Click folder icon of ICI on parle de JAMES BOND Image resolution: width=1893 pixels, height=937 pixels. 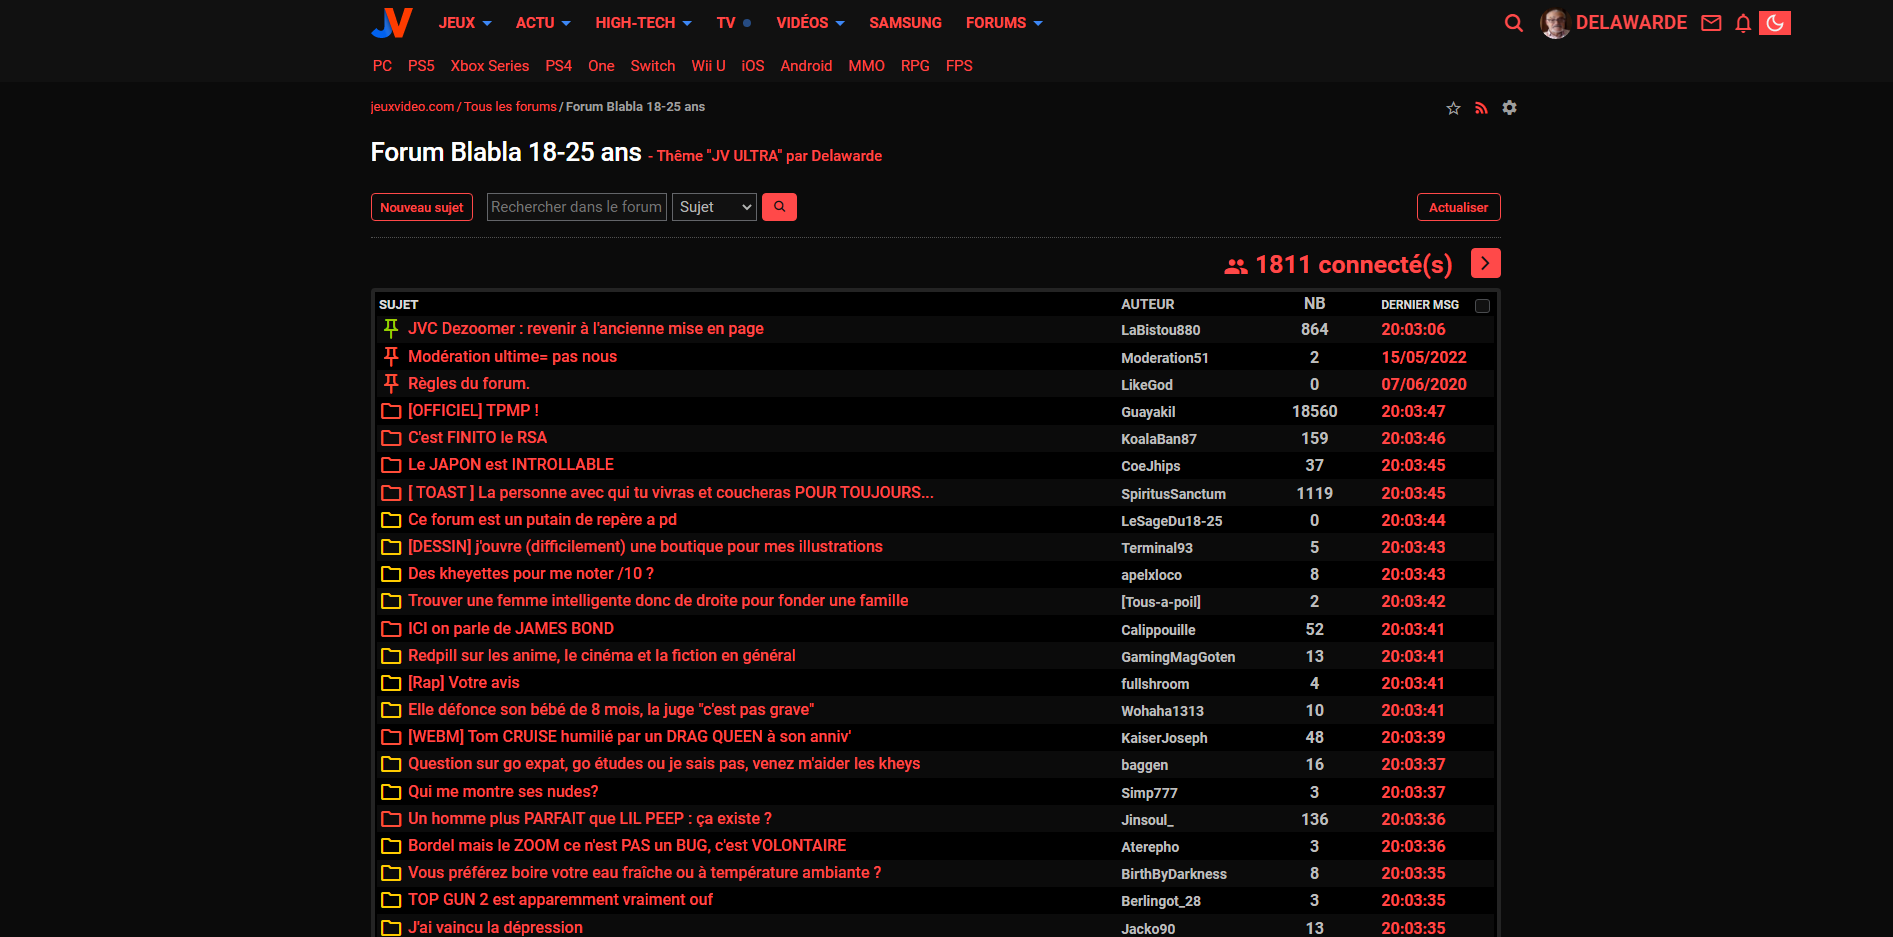[x=391, y=629]
